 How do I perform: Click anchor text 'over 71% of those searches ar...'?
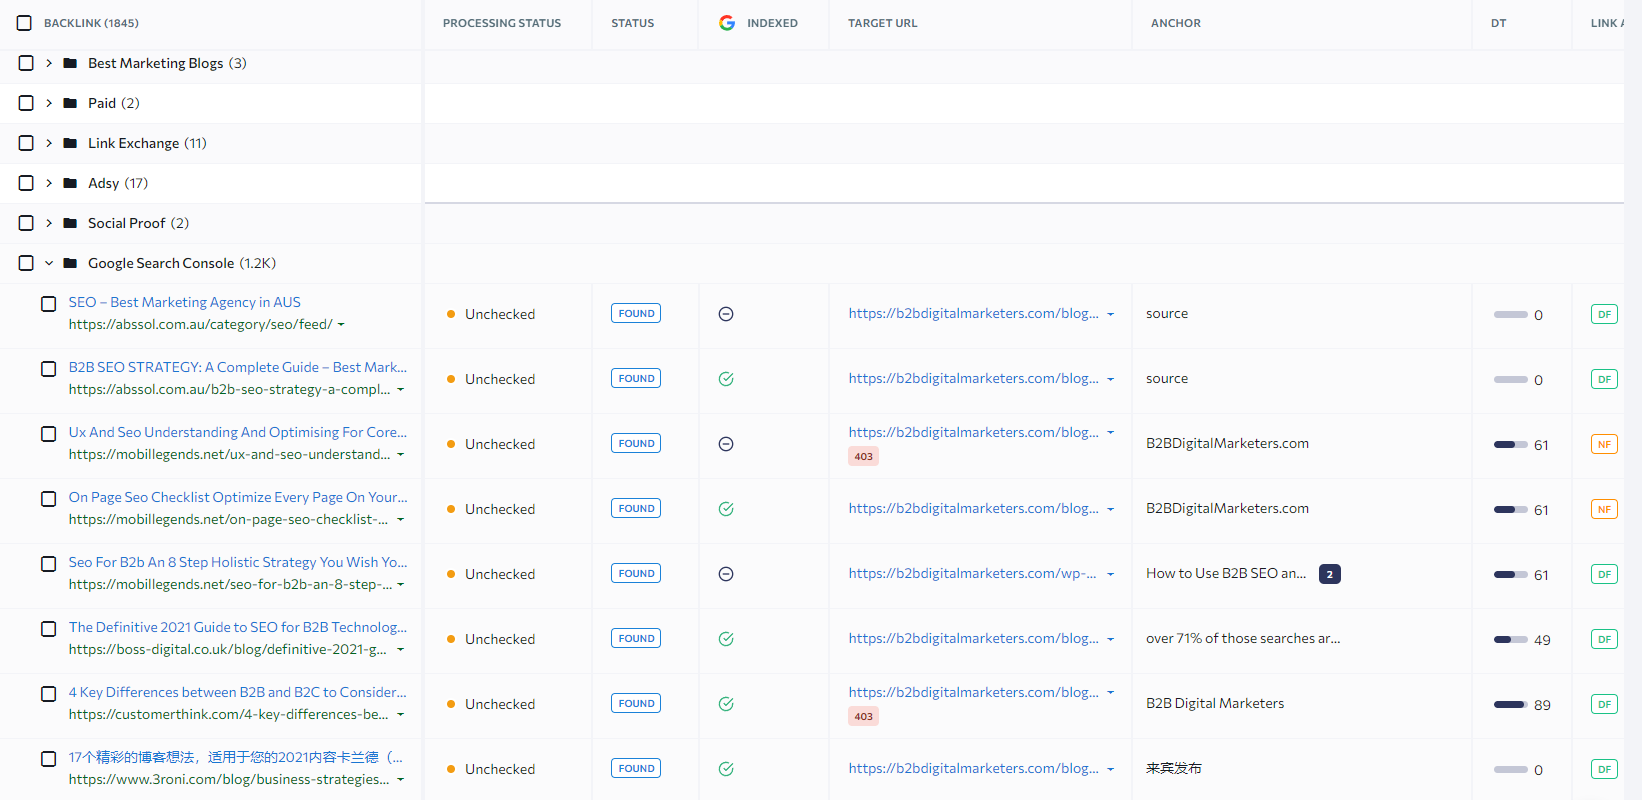click(x=1243, y=638)
